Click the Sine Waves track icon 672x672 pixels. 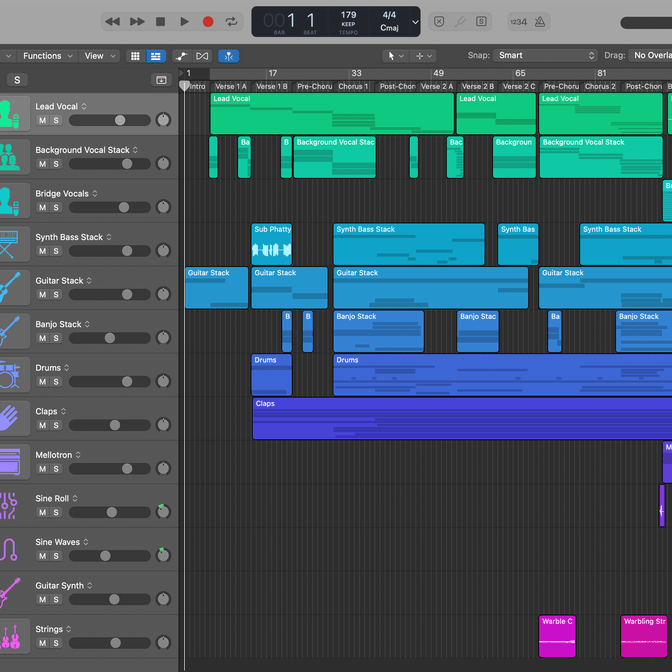click(10, 549)
